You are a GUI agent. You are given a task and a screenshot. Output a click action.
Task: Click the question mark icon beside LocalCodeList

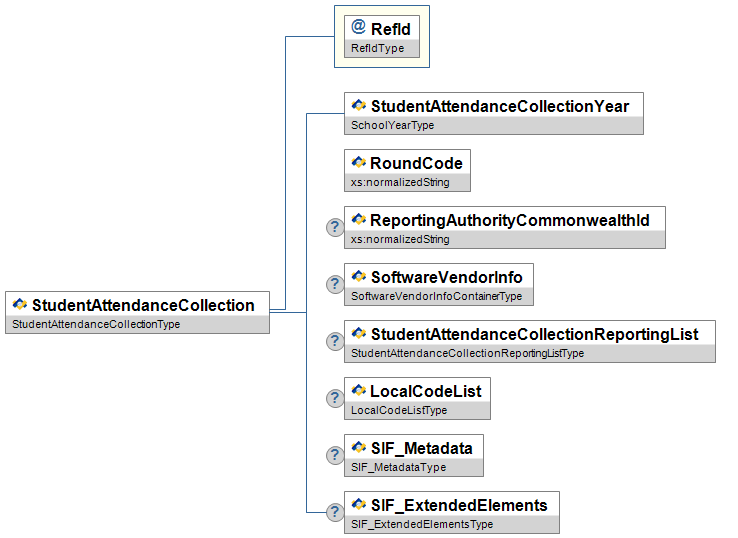pos(335,399)
